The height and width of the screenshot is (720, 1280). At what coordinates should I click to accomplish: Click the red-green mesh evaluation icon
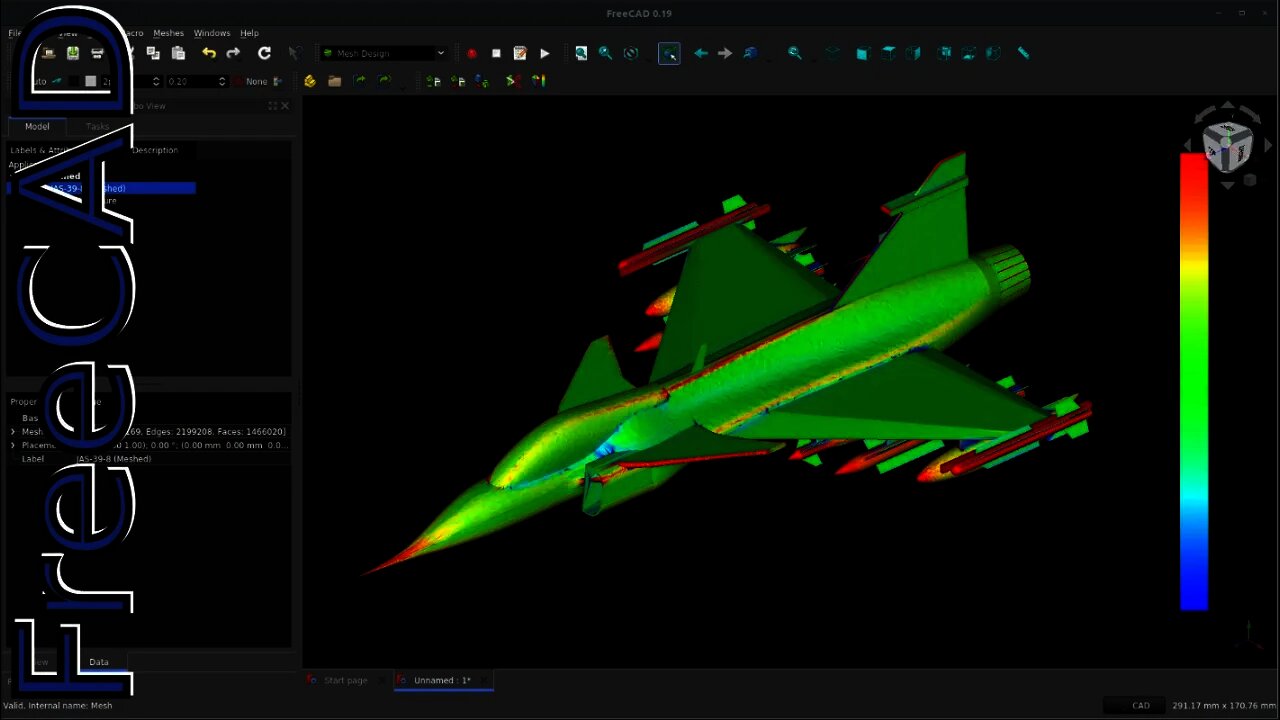[x=512, y=81]
